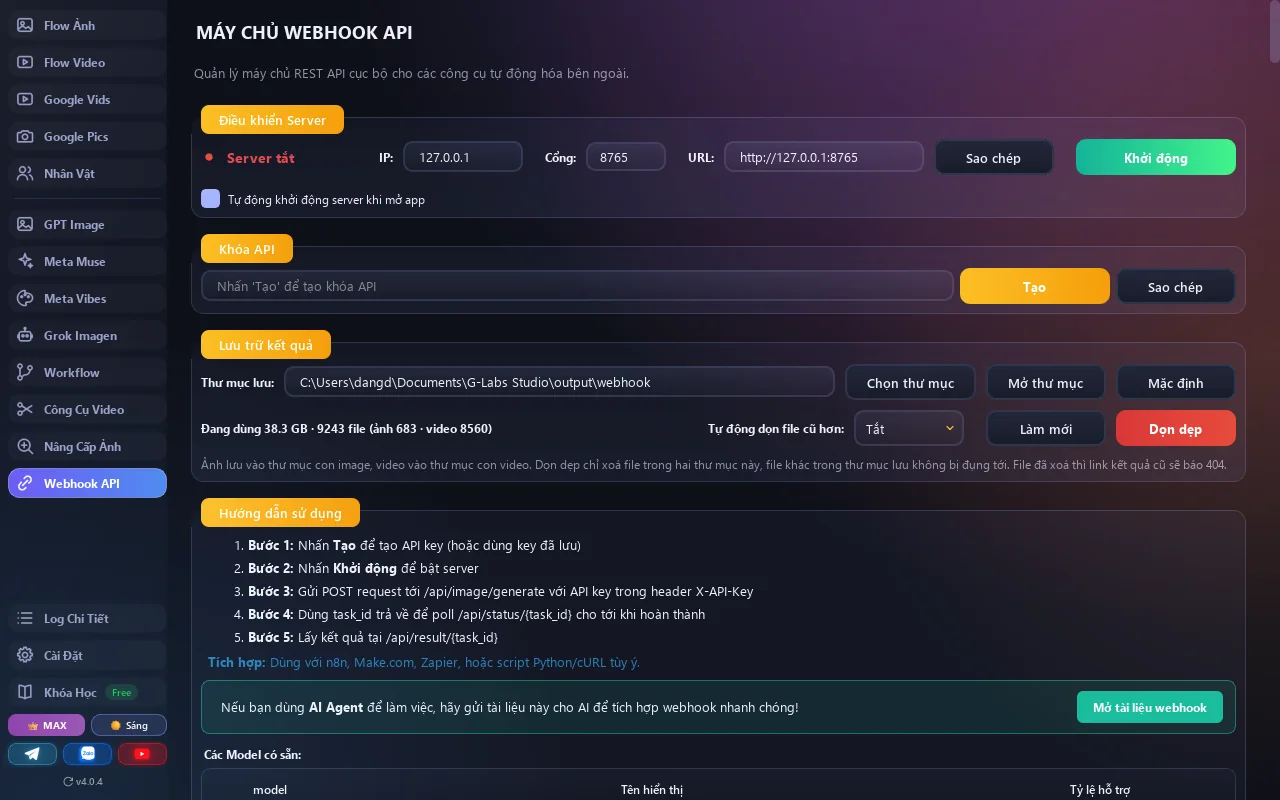
Task: Toggle auto-start server checkbox
Action: coord(210,199)
